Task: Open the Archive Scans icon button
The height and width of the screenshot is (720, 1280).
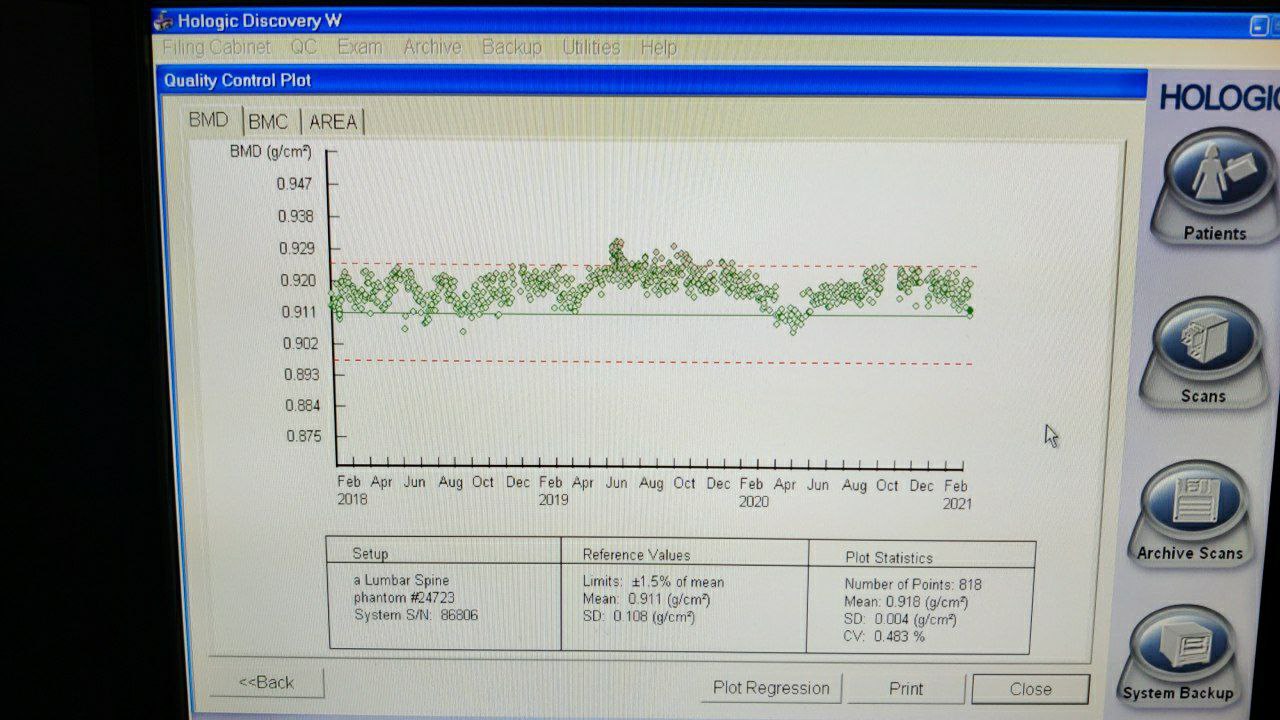Action: [x=1189, y=513]
